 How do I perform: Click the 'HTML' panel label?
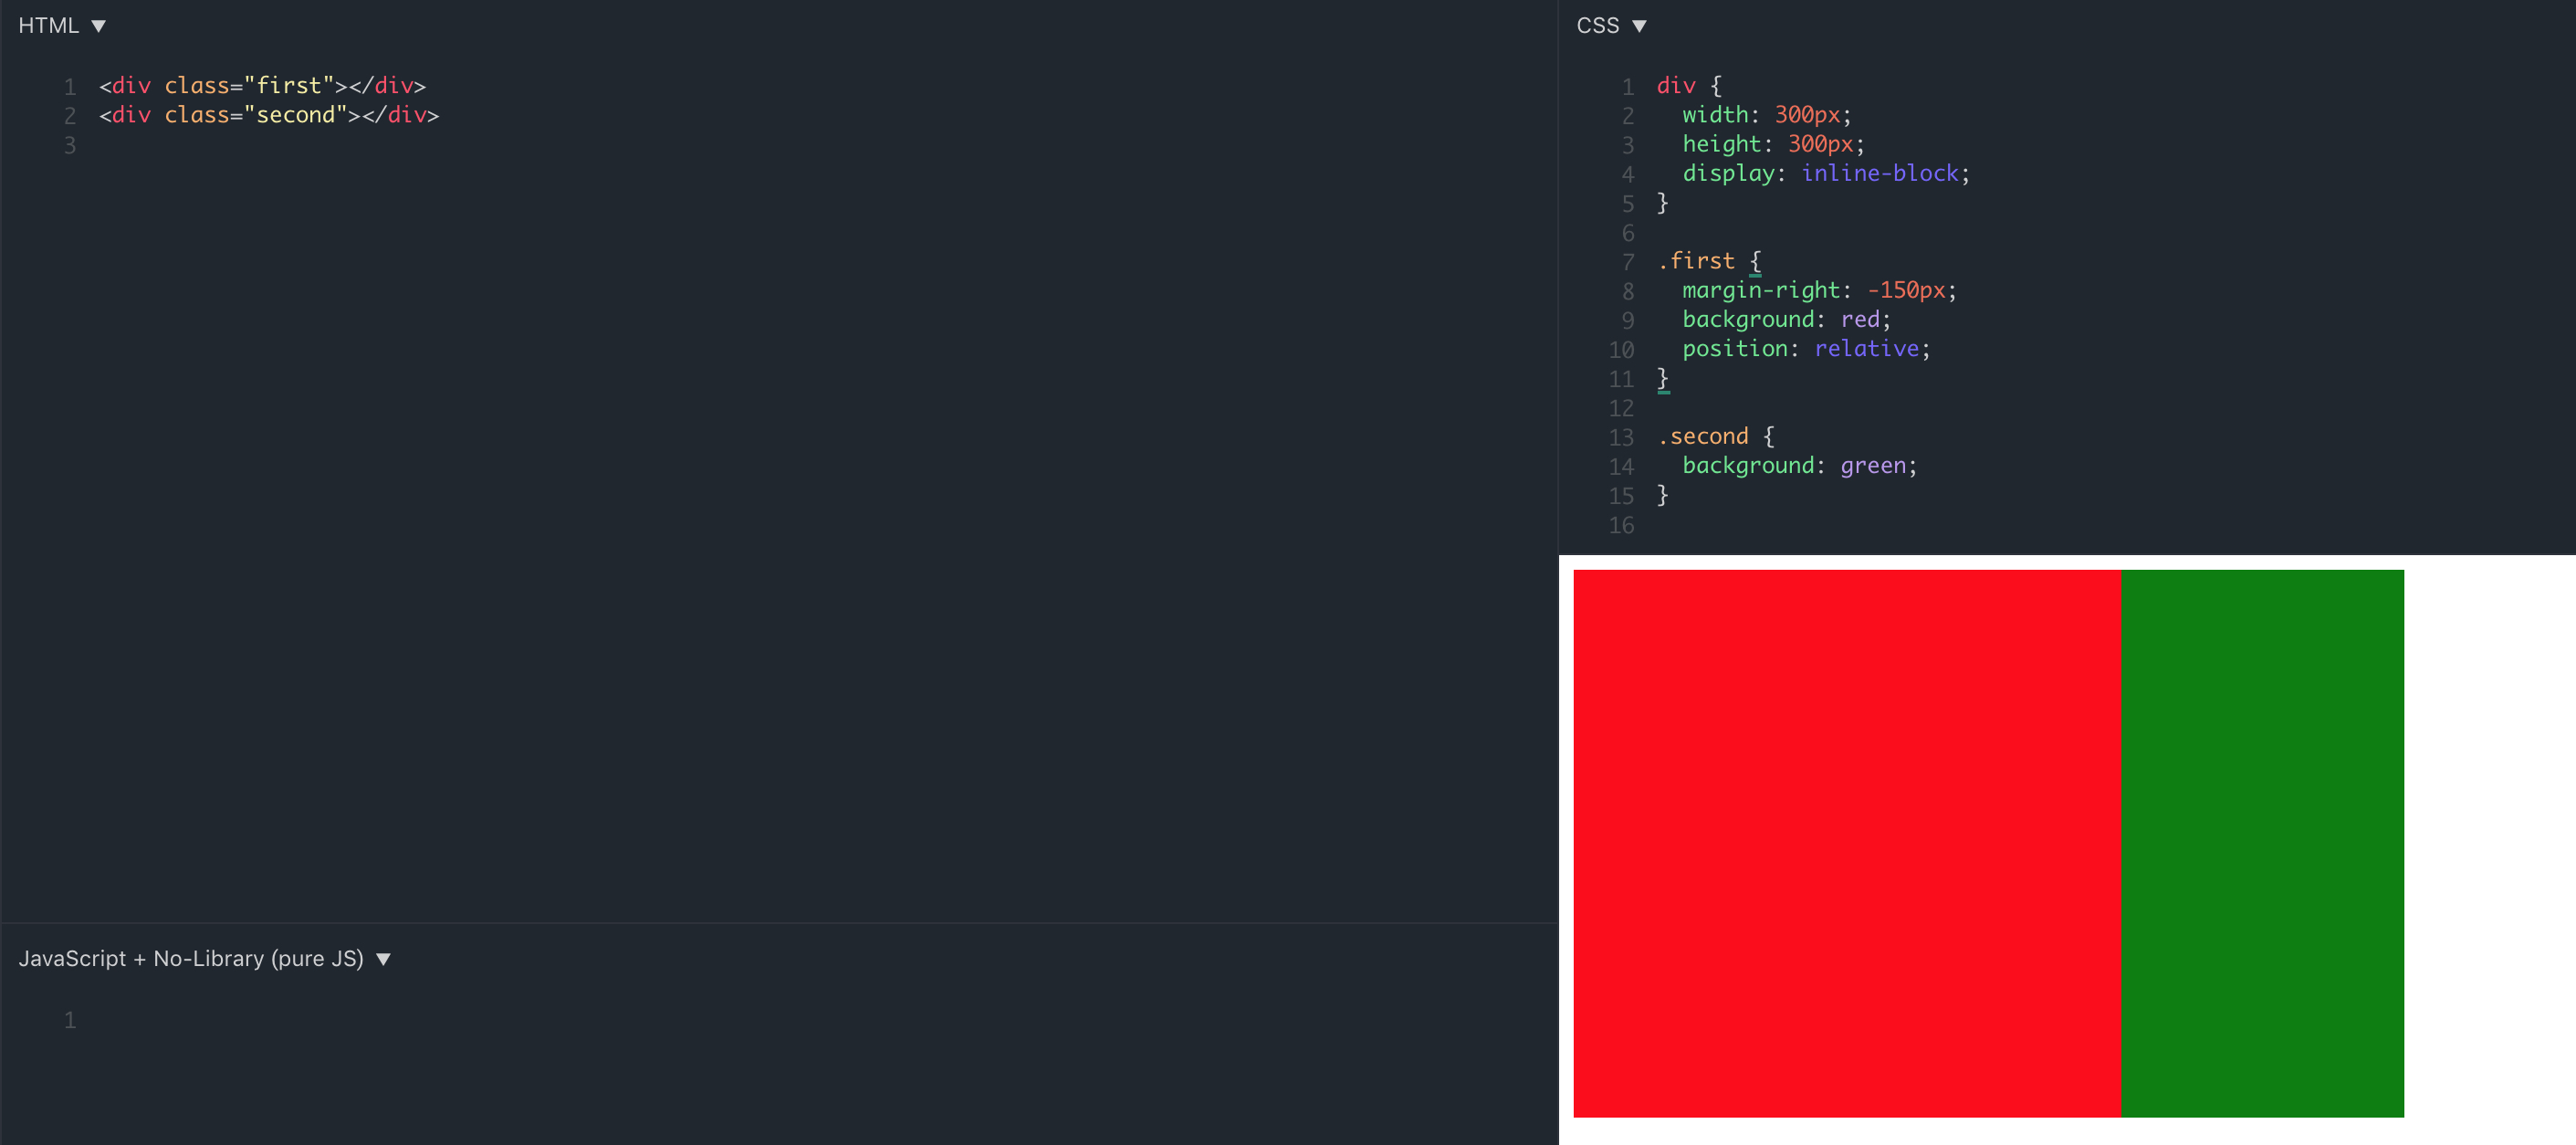[48, 26]
